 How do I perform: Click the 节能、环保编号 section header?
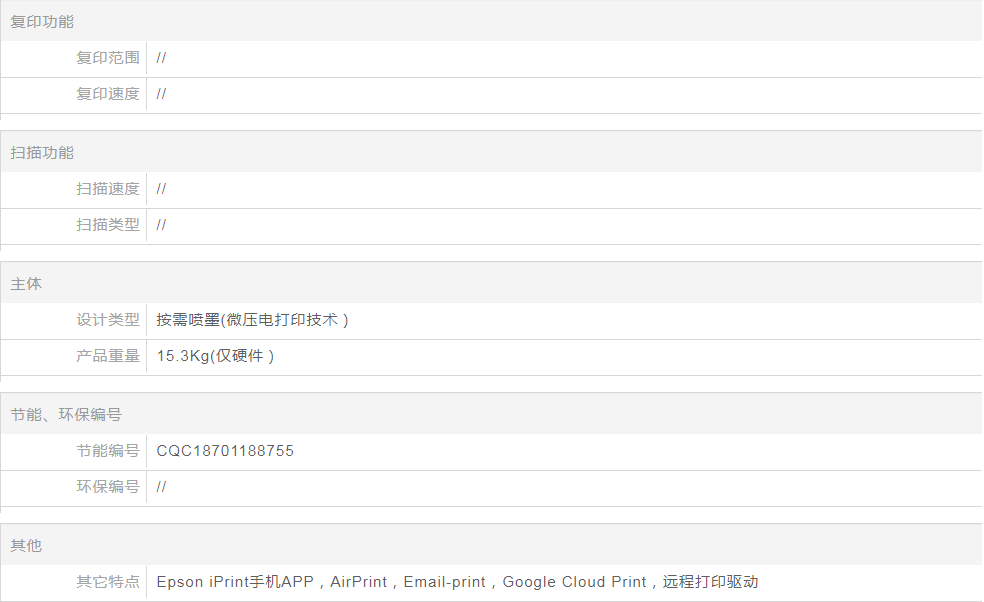66,414
